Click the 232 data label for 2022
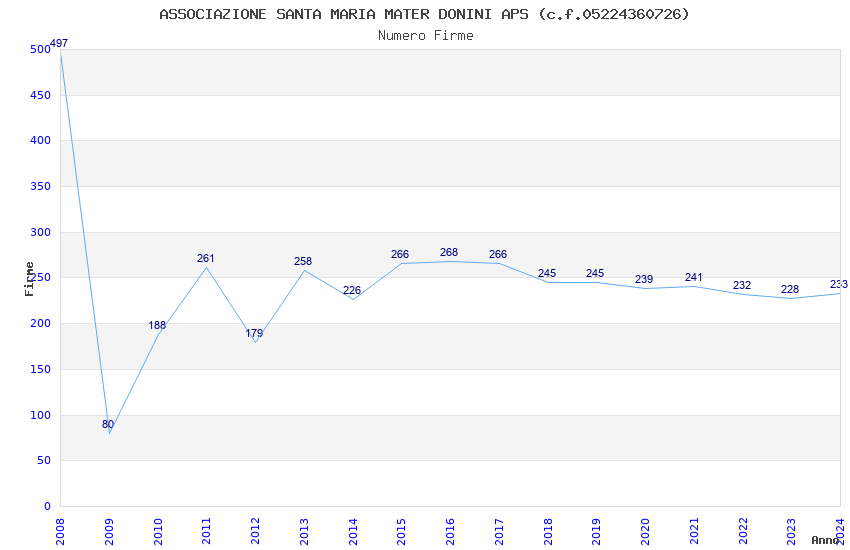Viewport: 850px width, 550px height. [x=742, y=286]
